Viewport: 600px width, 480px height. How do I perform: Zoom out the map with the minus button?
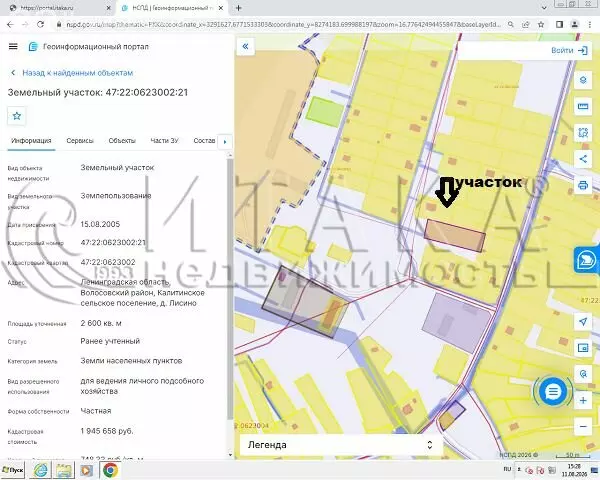click(583, 426)
